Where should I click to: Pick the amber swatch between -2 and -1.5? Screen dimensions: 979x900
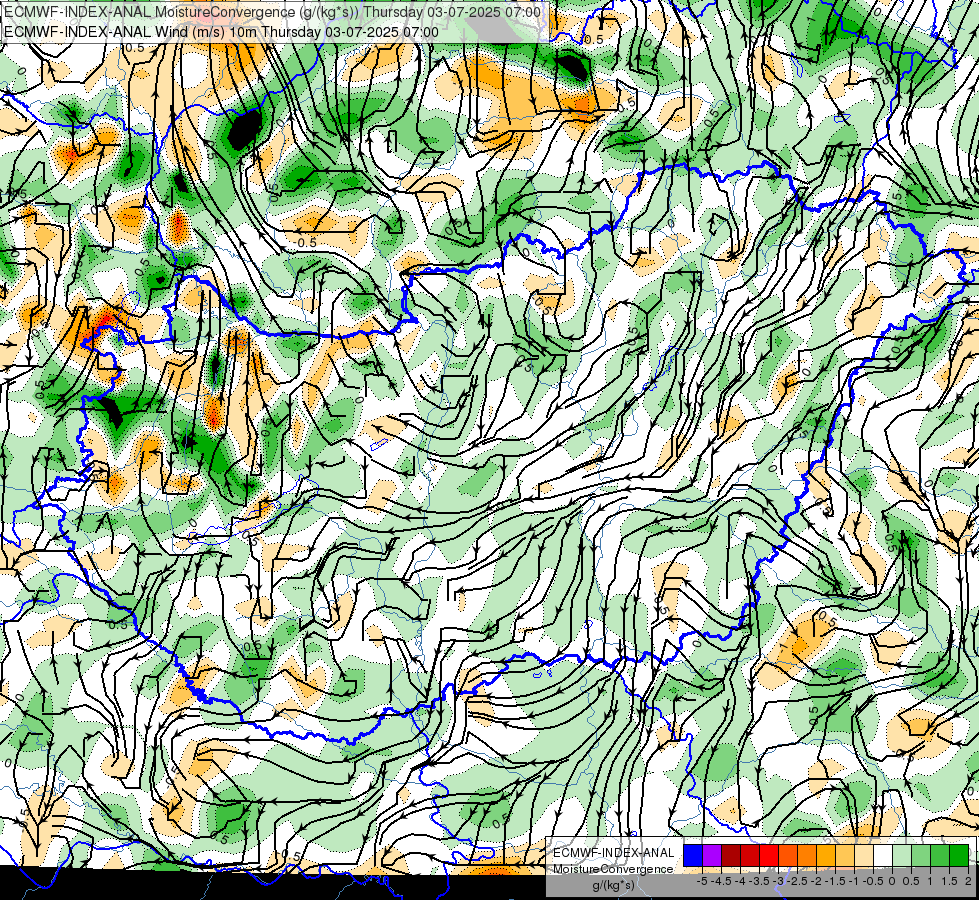click(x=827, y=856)
